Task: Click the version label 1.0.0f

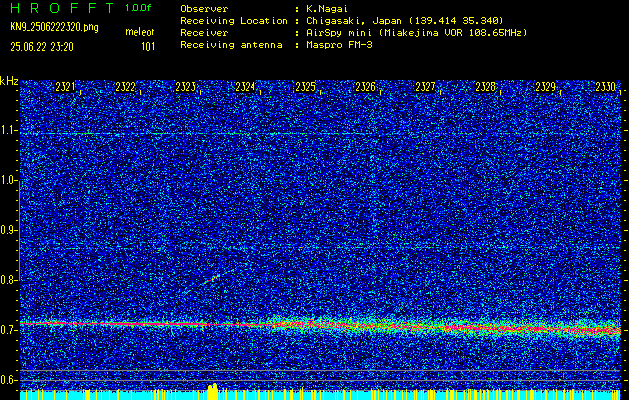Action: (x=138, y=8)
